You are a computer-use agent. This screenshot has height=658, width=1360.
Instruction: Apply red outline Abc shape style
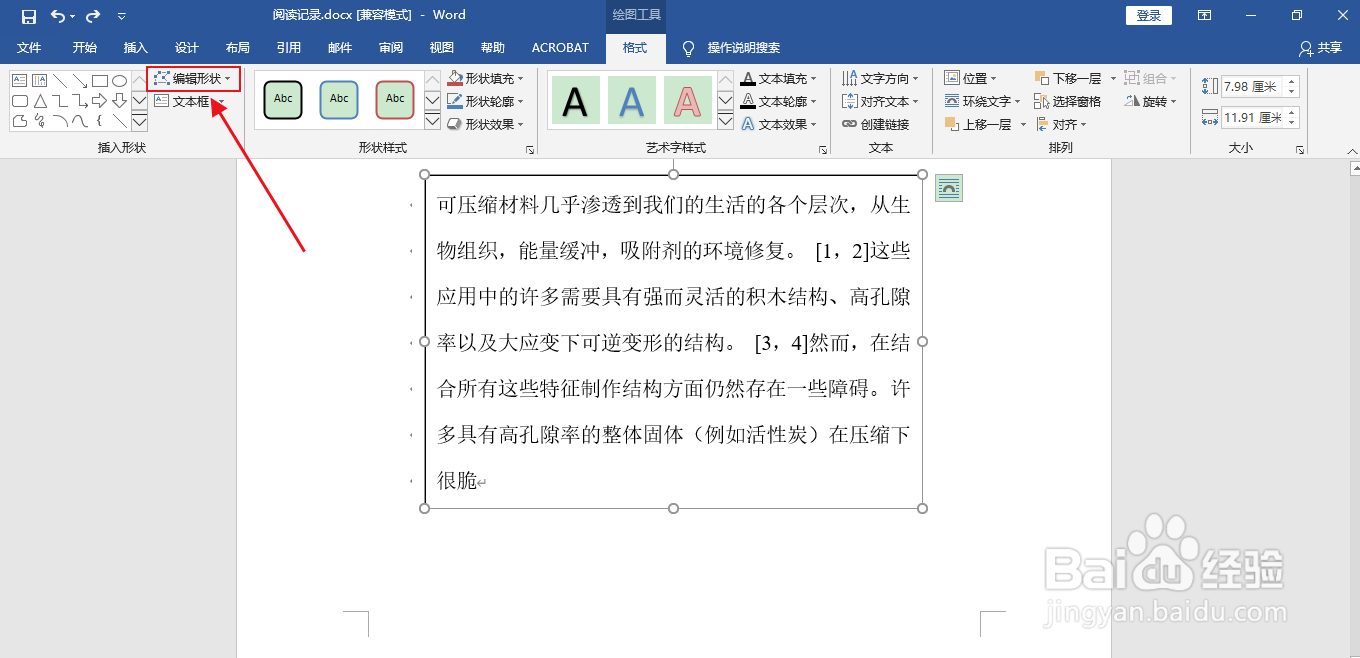[395, 99]
